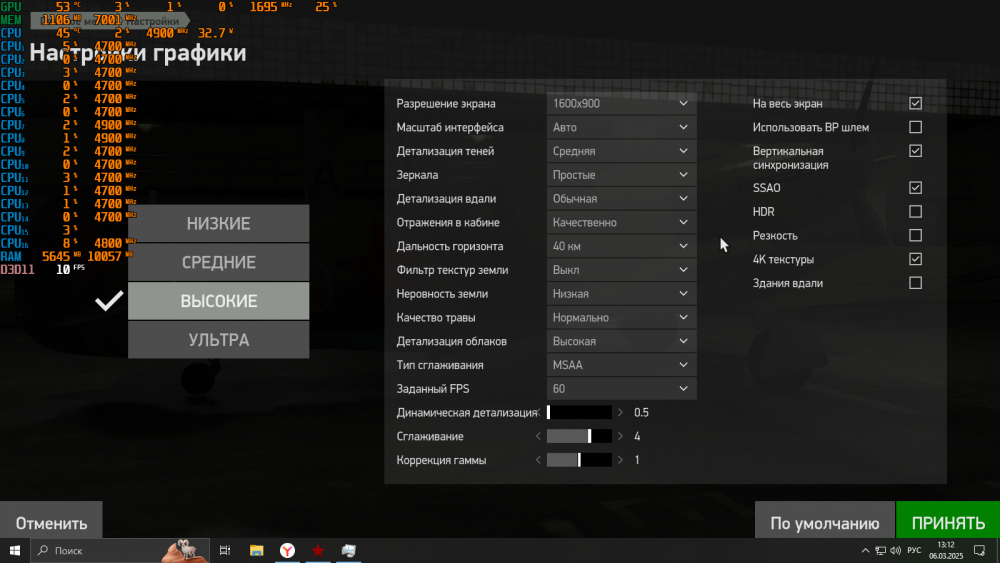The image size is (1000, 563).
Task: Adjust the Динамическая детализация slider
Action: [579, 413]
